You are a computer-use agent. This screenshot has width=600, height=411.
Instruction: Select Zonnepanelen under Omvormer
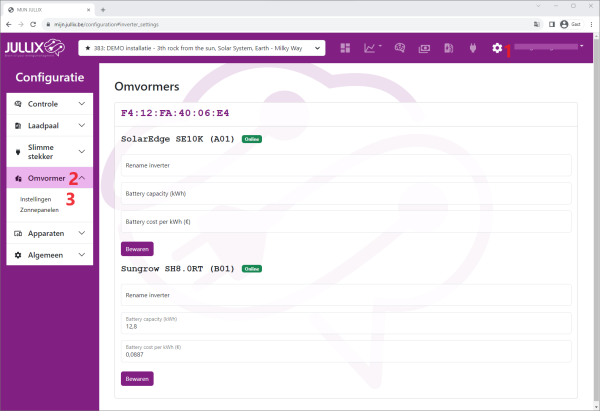[39, 210]
